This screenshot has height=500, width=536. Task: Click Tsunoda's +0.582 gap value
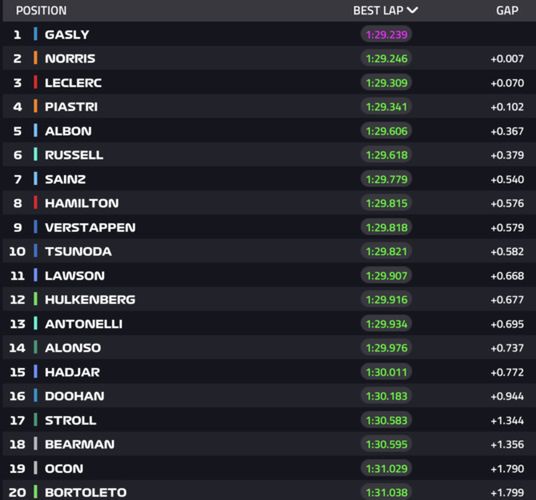[x=507, y=252]
